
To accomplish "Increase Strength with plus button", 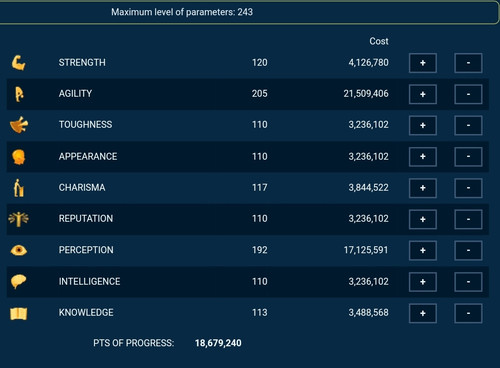I will click(423, 63).
